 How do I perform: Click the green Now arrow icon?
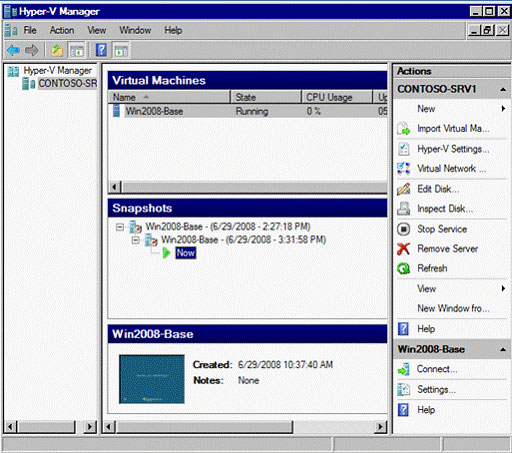coord(166,253)
